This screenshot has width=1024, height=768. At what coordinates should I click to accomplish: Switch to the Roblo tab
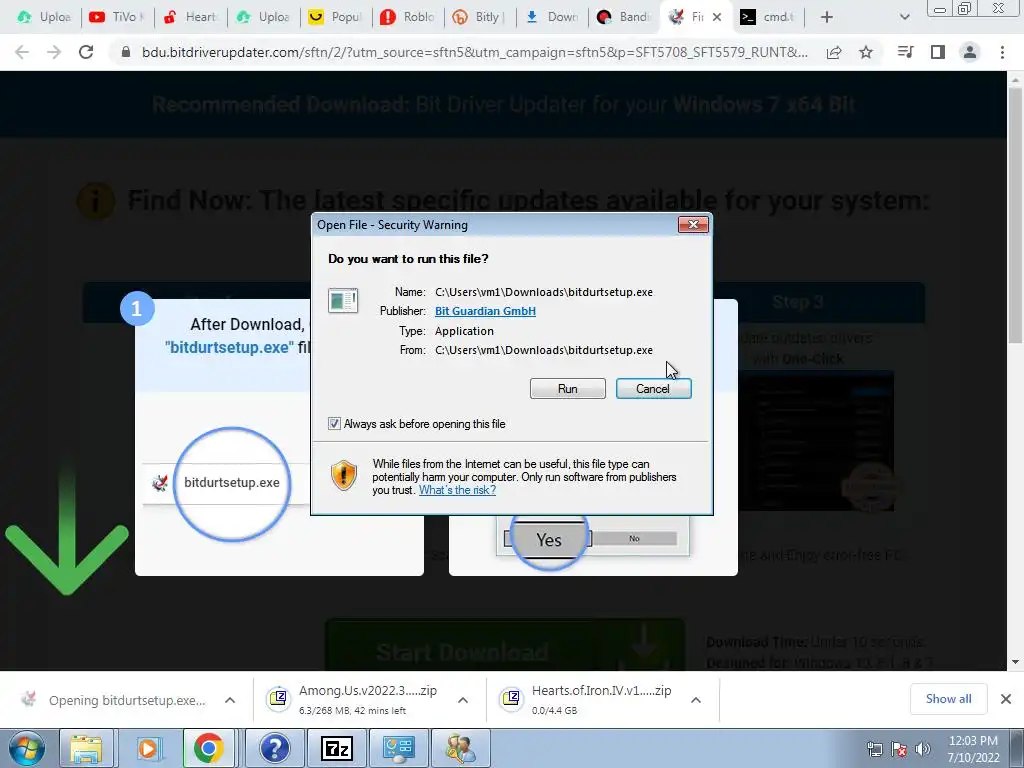point(408,17)
